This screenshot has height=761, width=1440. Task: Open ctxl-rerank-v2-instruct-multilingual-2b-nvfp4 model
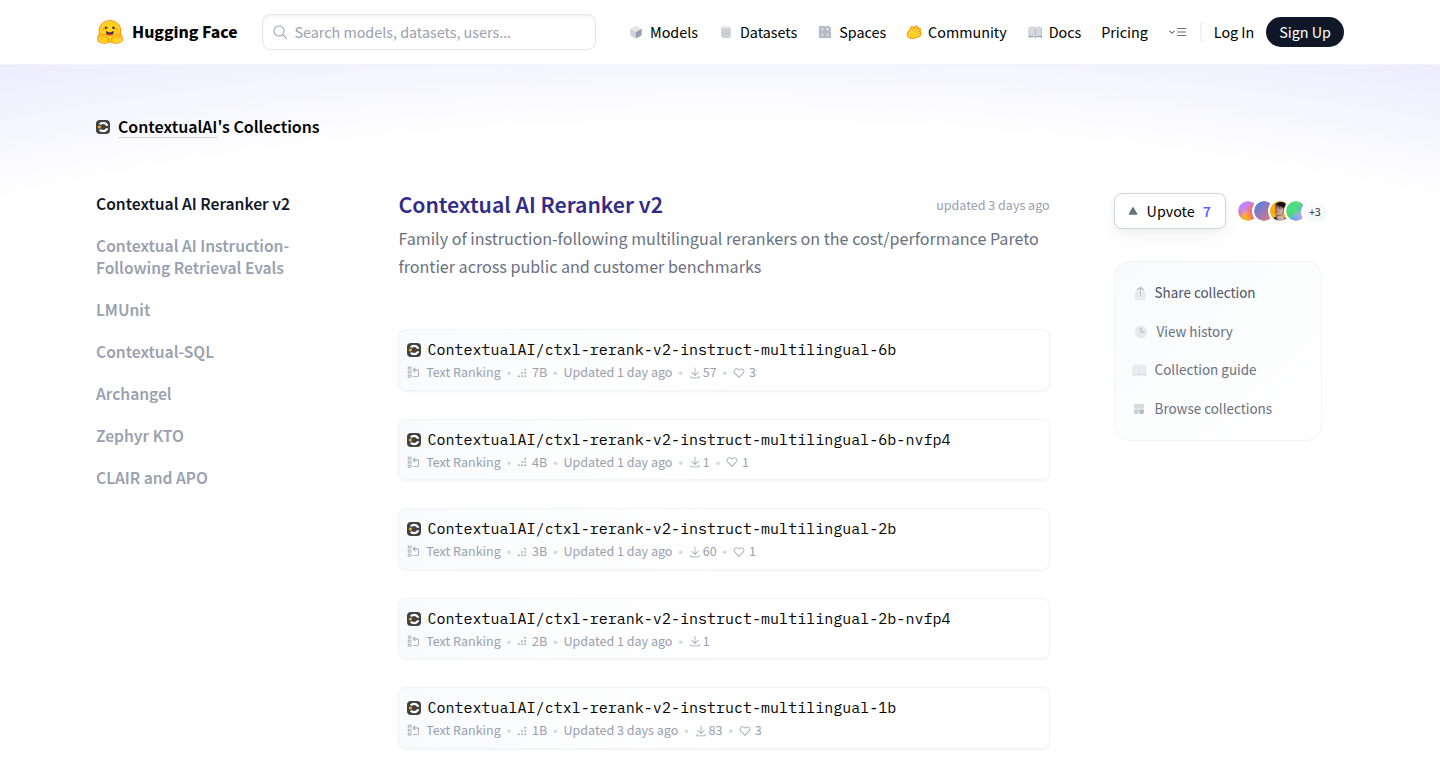(x=724, y=629)
